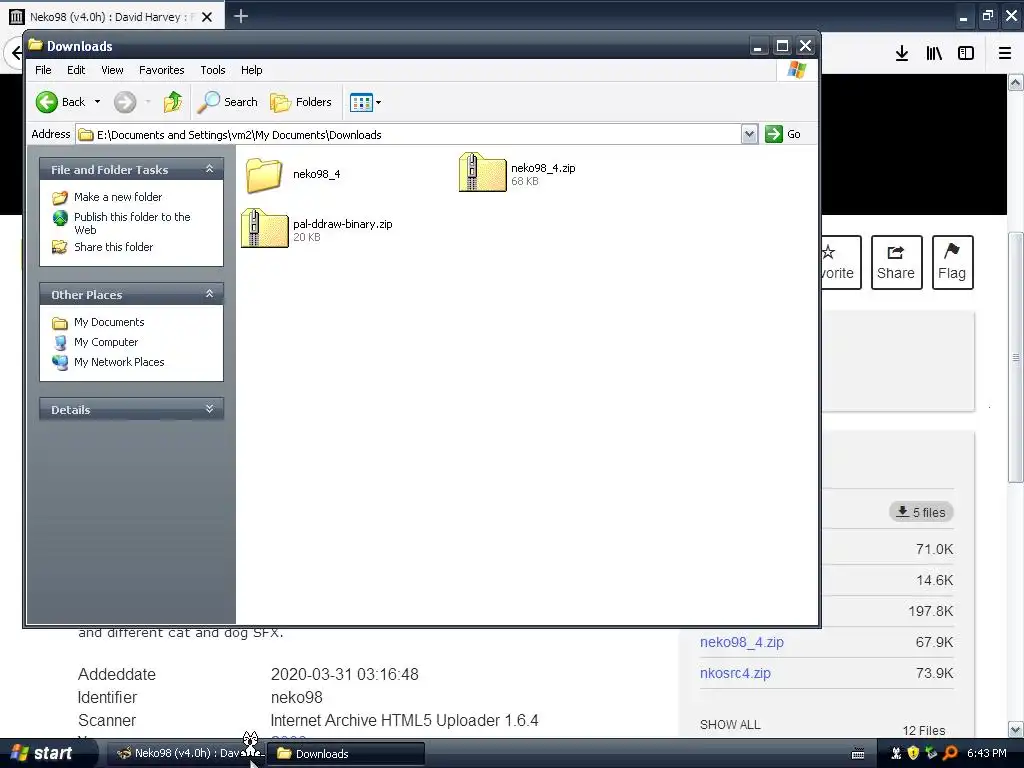The height and width of the screenshot is (768, 1024).
Task: Open the browser hamburger menu
Action: pos(1005,53)
